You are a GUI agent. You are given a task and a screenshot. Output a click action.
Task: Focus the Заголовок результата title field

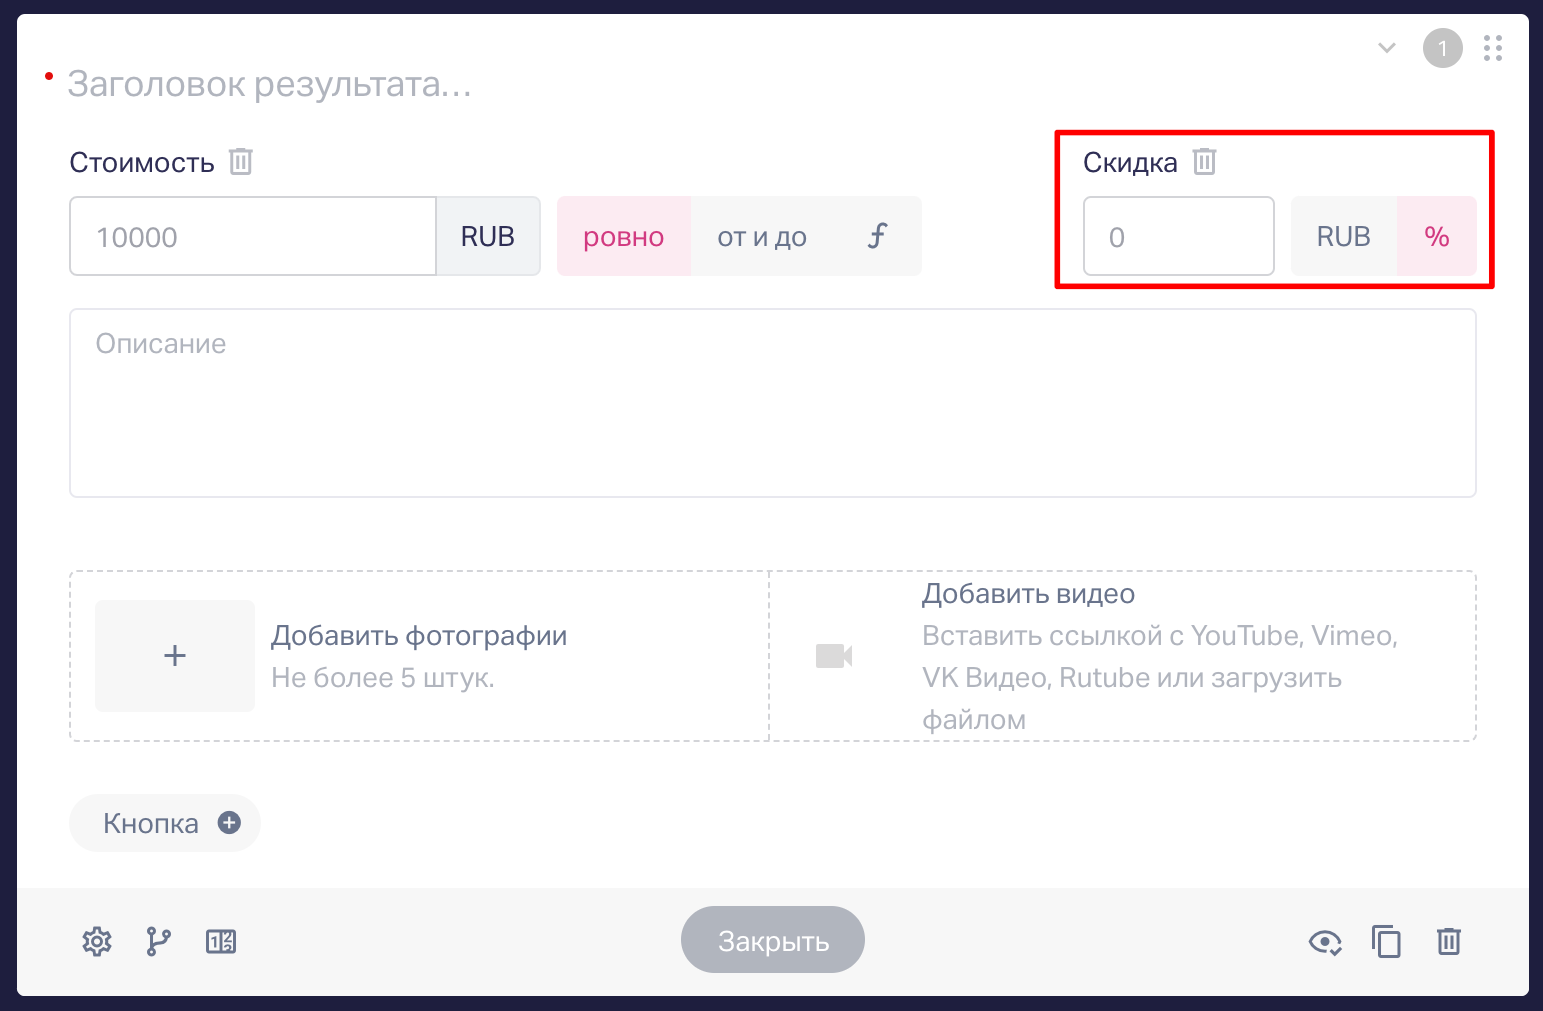[x=270, y=84]
